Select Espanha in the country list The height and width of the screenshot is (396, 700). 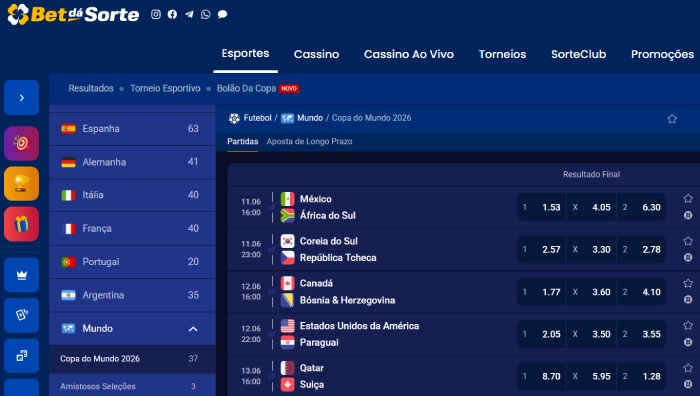pyautogui.click(x=132, y=129)
